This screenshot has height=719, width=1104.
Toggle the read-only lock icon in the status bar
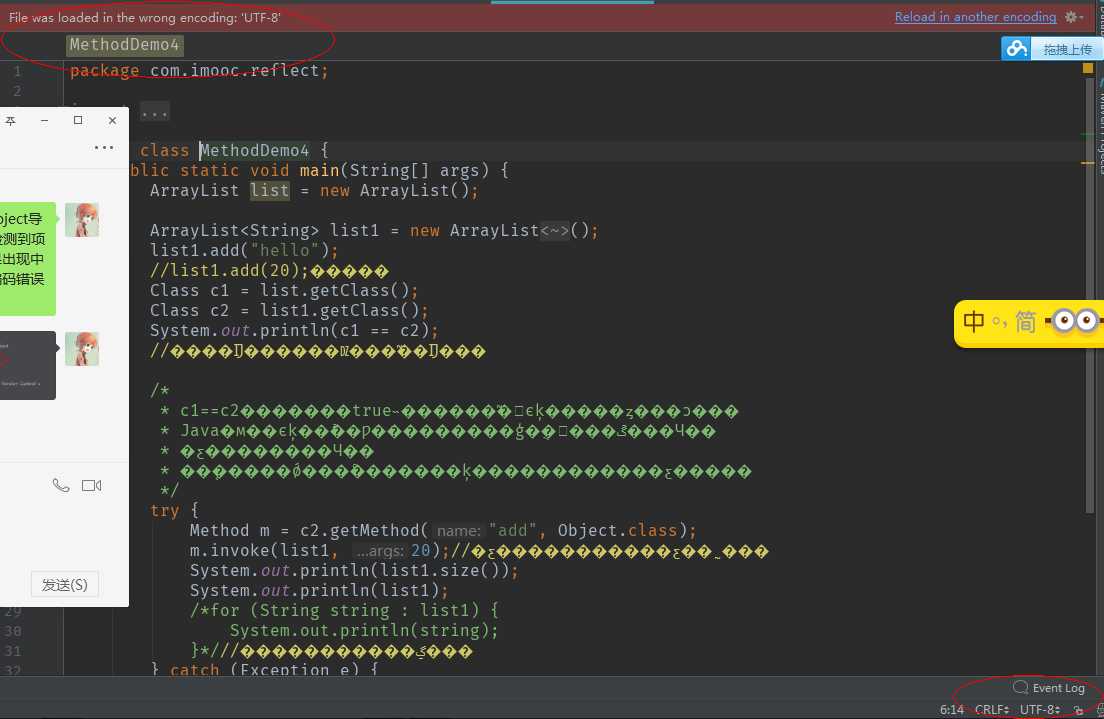[x=1079, y=710]
